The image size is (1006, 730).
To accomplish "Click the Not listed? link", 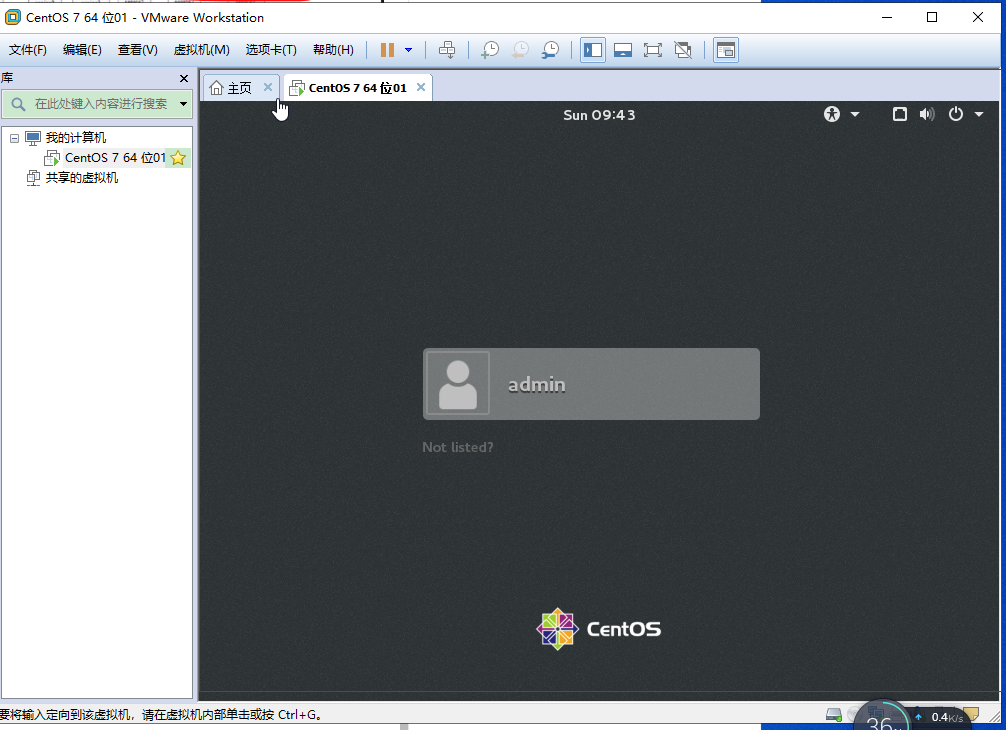I will pyautogui.click(x=457, y=447).
